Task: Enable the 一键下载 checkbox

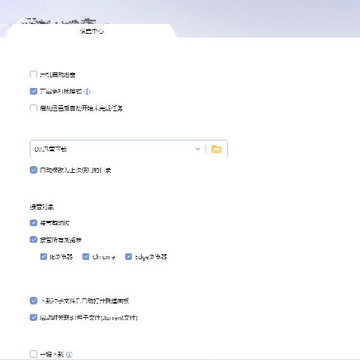Action: [x=33, y=354]
